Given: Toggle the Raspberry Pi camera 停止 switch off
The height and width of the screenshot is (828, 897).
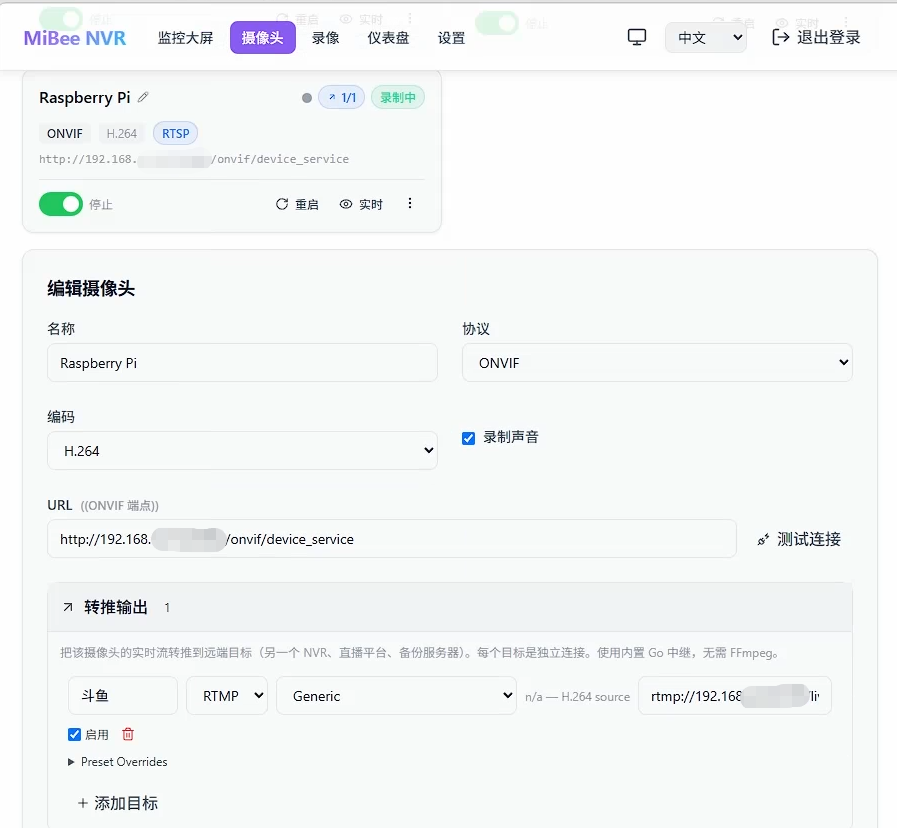Looking at the screenshot, I should pos(61,204).
